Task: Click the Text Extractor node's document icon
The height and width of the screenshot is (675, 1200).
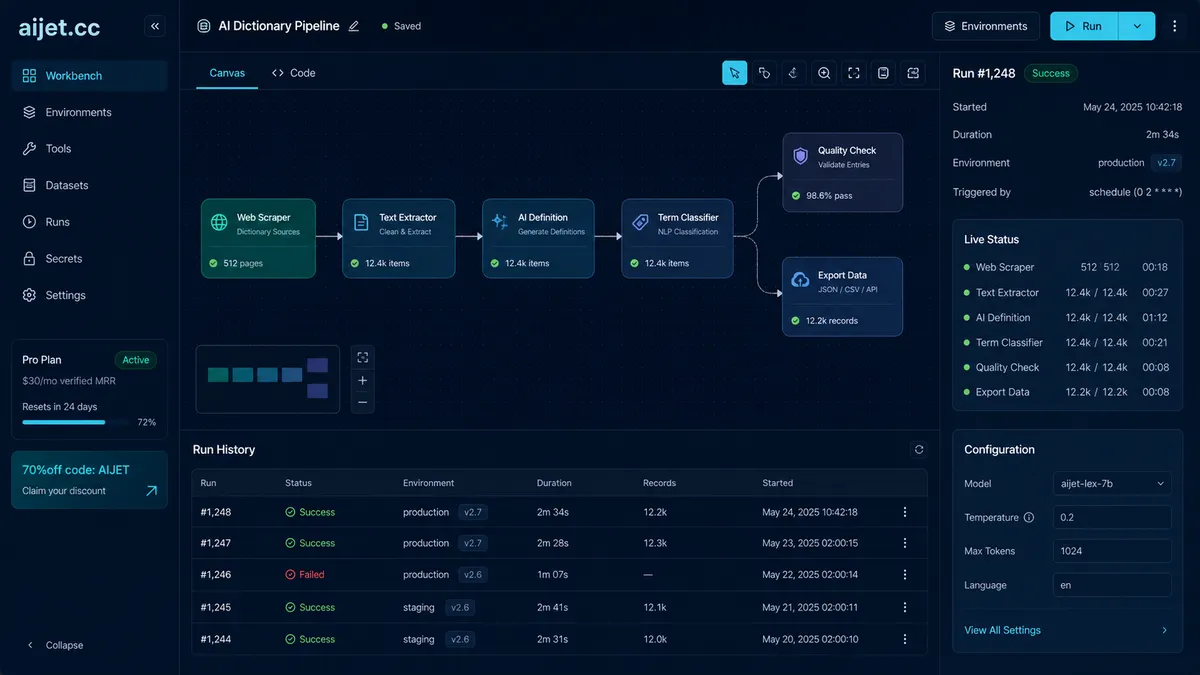Action: click(x=362, y=223)
